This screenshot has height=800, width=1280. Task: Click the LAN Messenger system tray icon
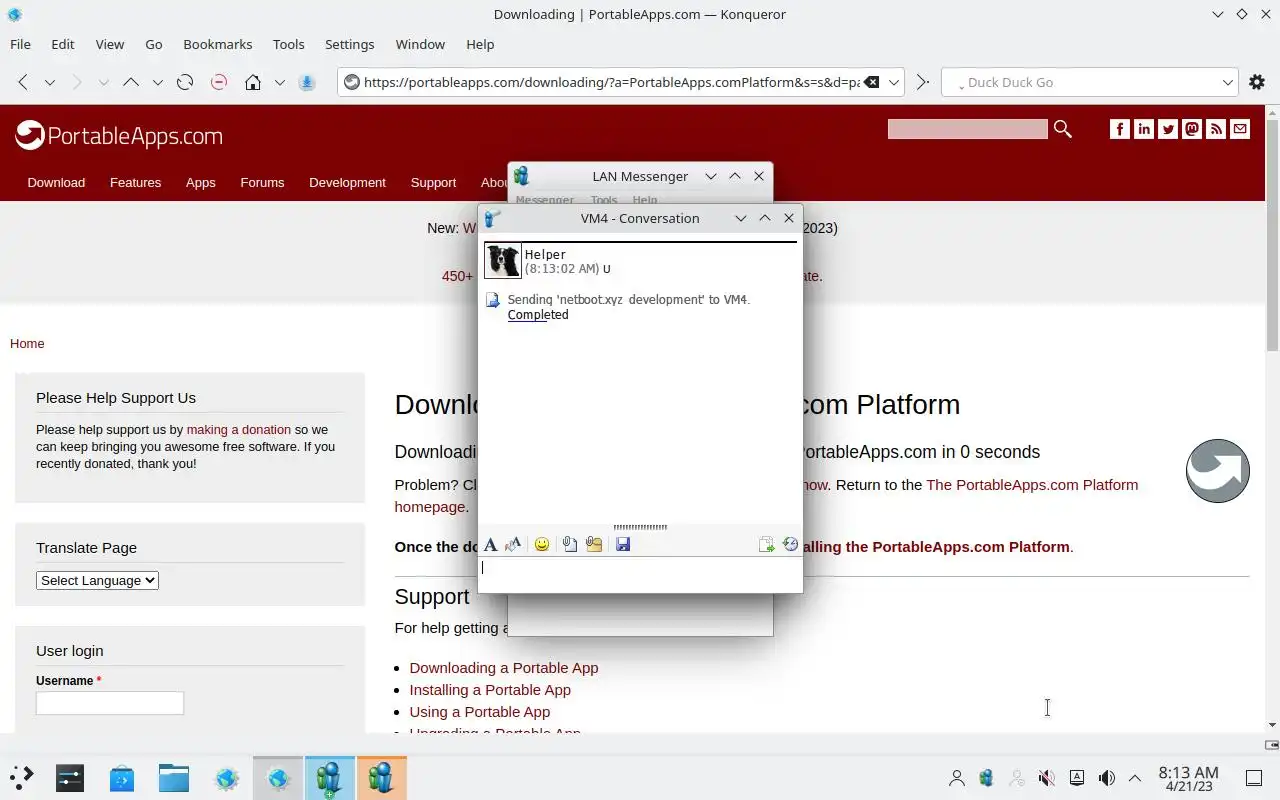(986, 778)
